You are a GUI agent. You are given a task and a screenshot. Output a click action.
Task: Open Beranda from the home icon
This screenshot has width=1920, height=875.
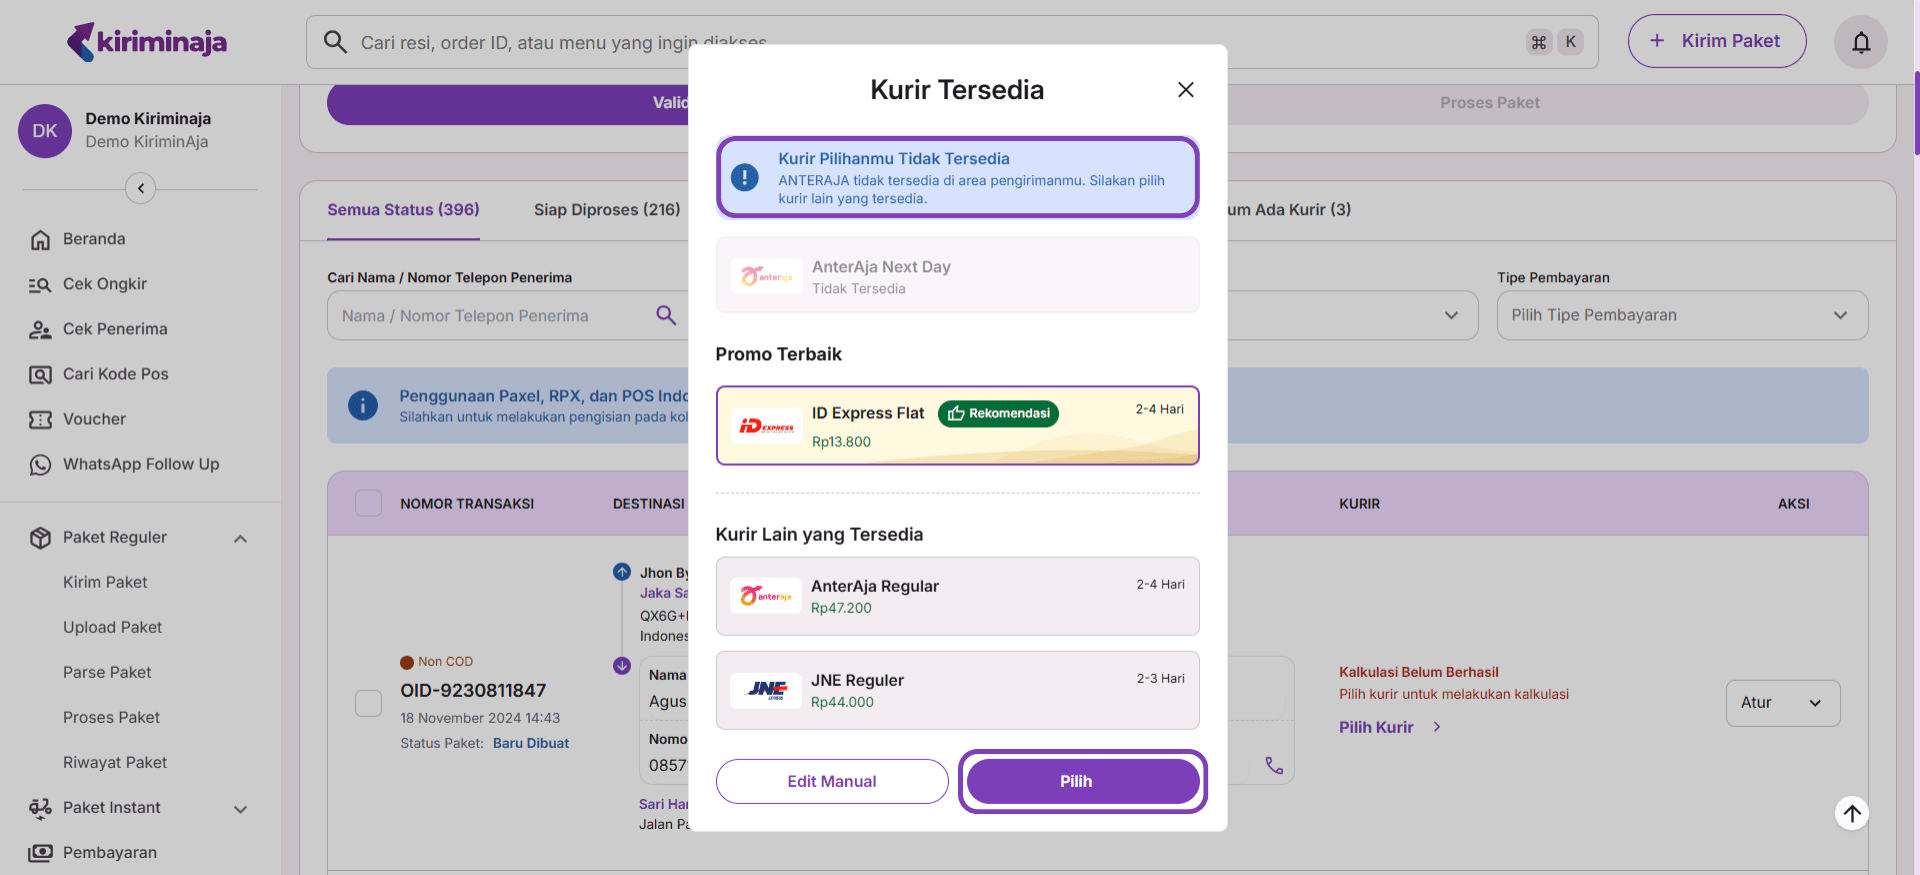(40, 239)
